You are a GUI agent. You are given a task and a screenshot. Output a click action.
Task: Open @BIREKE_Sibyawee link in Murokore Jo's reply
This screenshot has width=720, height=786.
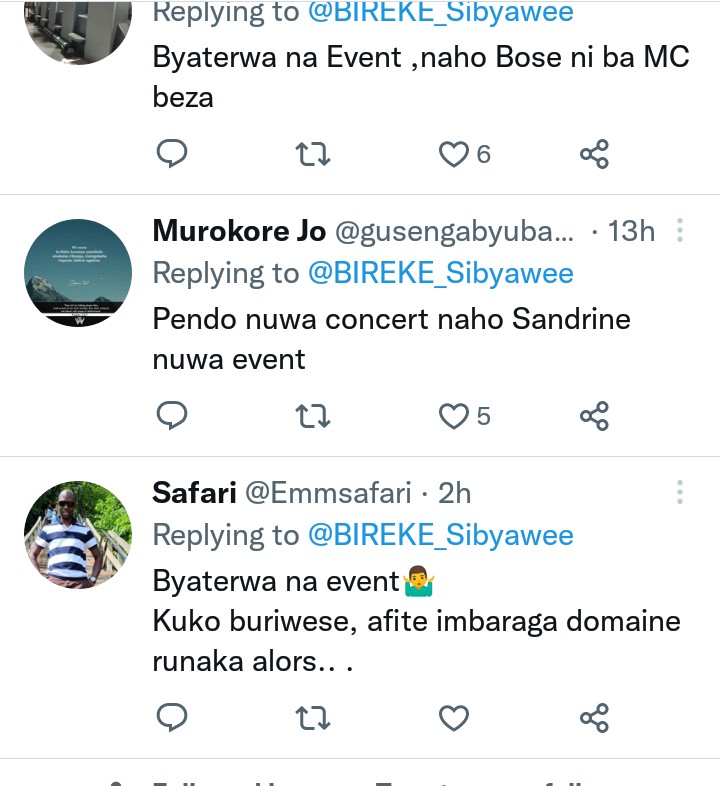[x=440, y=273]
